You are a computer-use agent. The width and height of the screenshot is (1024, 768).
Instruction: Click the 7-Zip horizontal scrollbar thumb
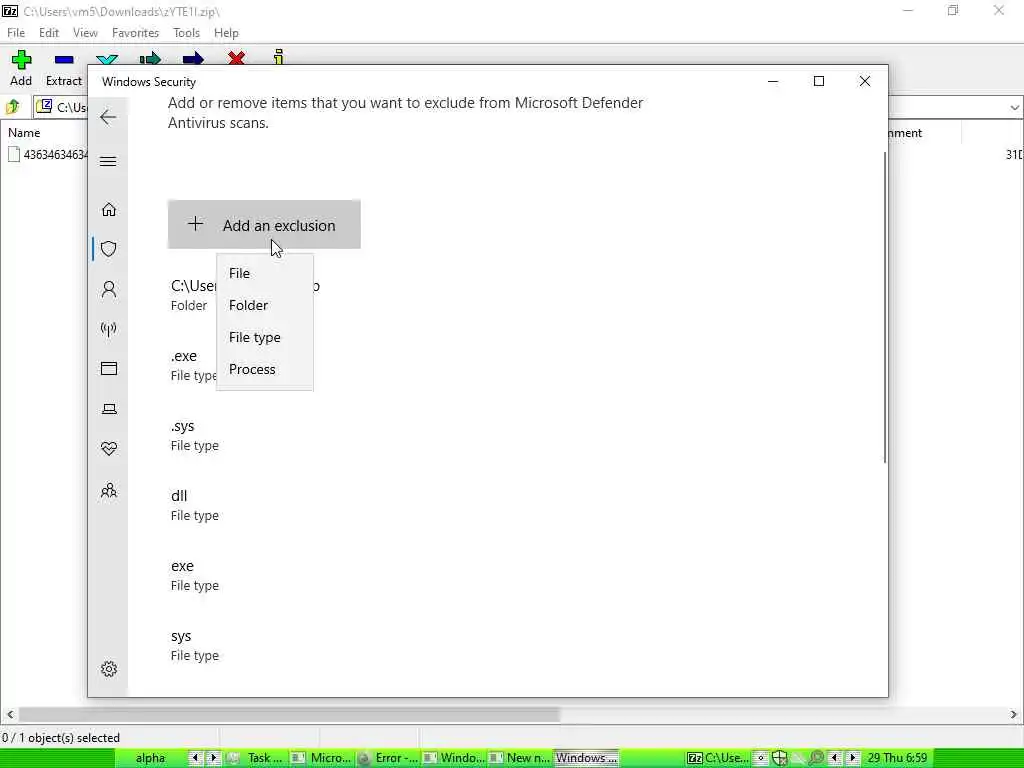pyautogui.click(x=289, y=714)
